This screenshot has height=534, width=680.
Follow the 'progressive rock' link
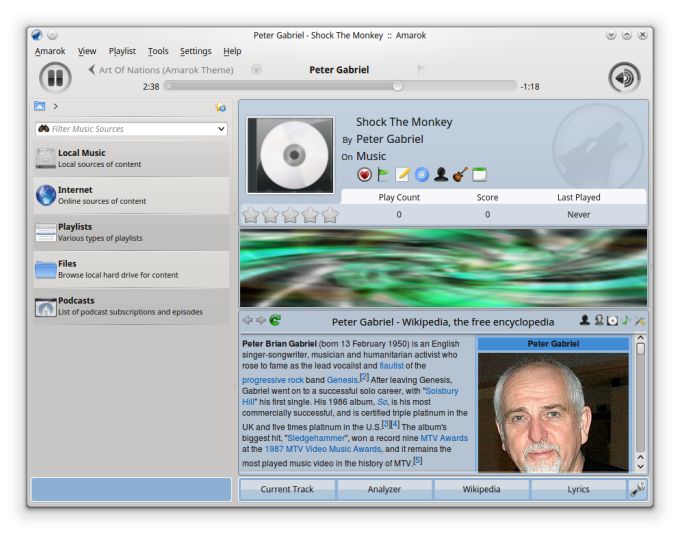pos(272,380)
